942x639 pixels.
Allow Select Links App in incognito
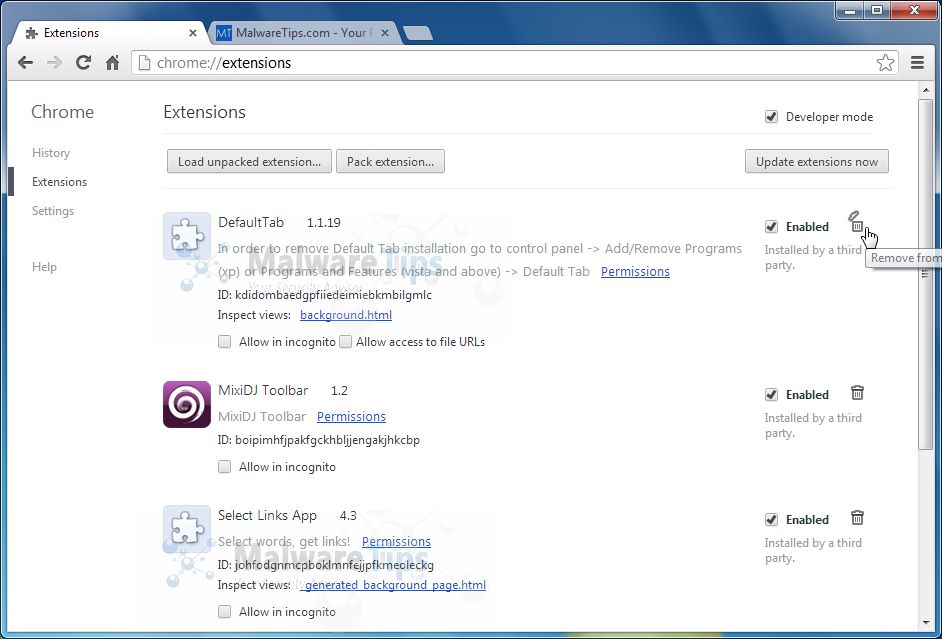224,612
